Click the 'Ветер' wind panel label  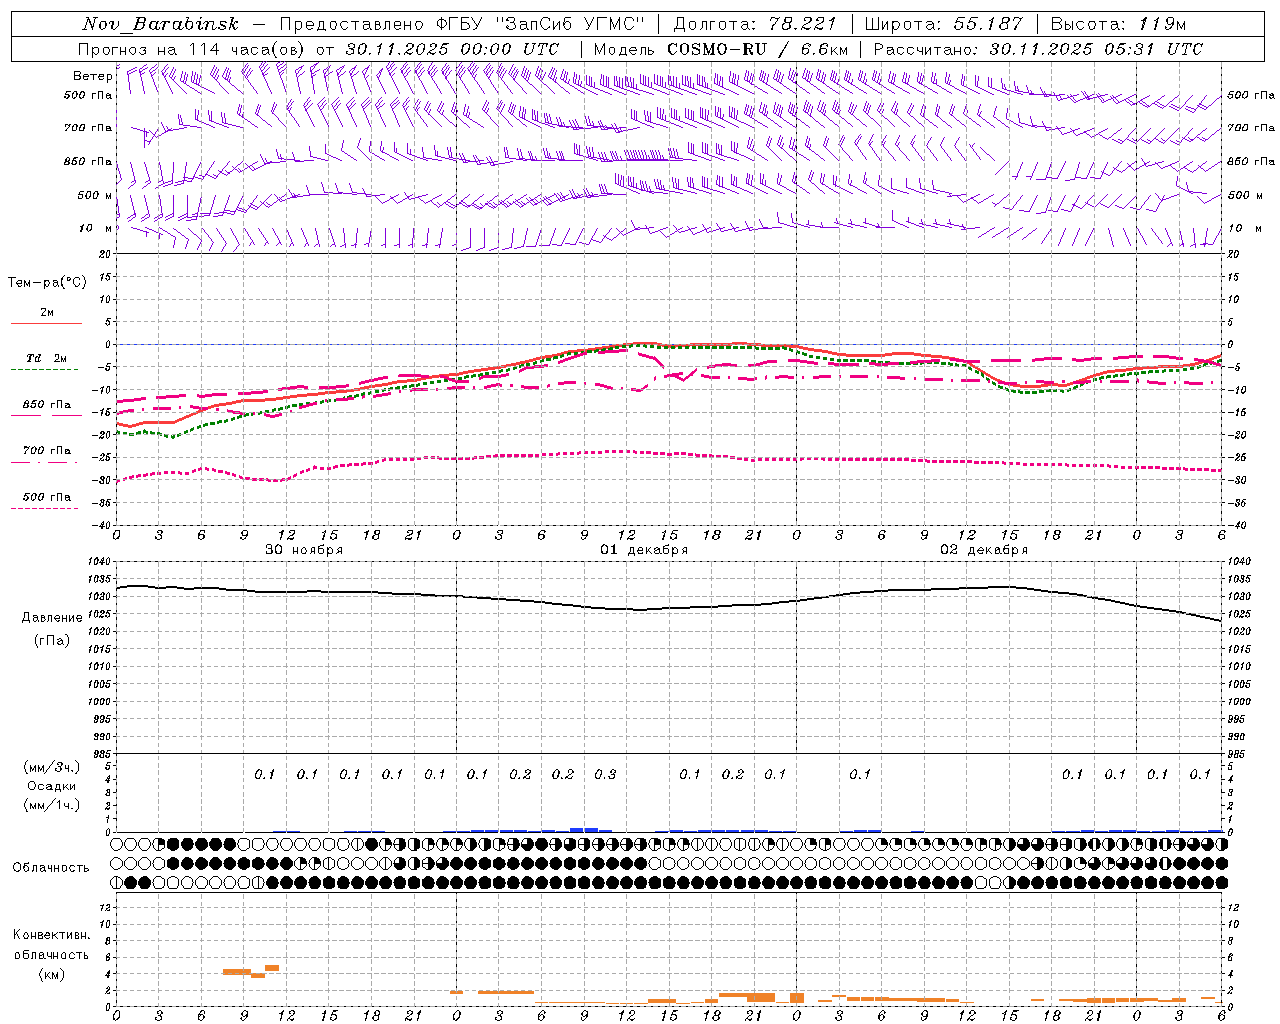(x=92, y=76)
